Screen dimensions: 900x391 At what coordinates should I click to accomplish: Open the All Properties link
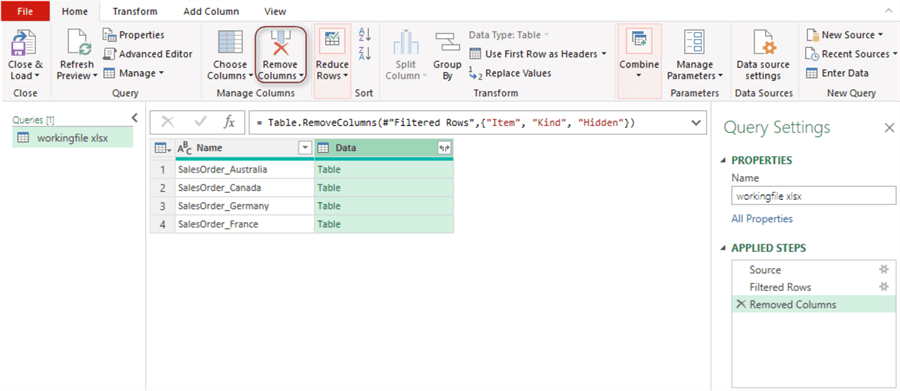point(762,219)
